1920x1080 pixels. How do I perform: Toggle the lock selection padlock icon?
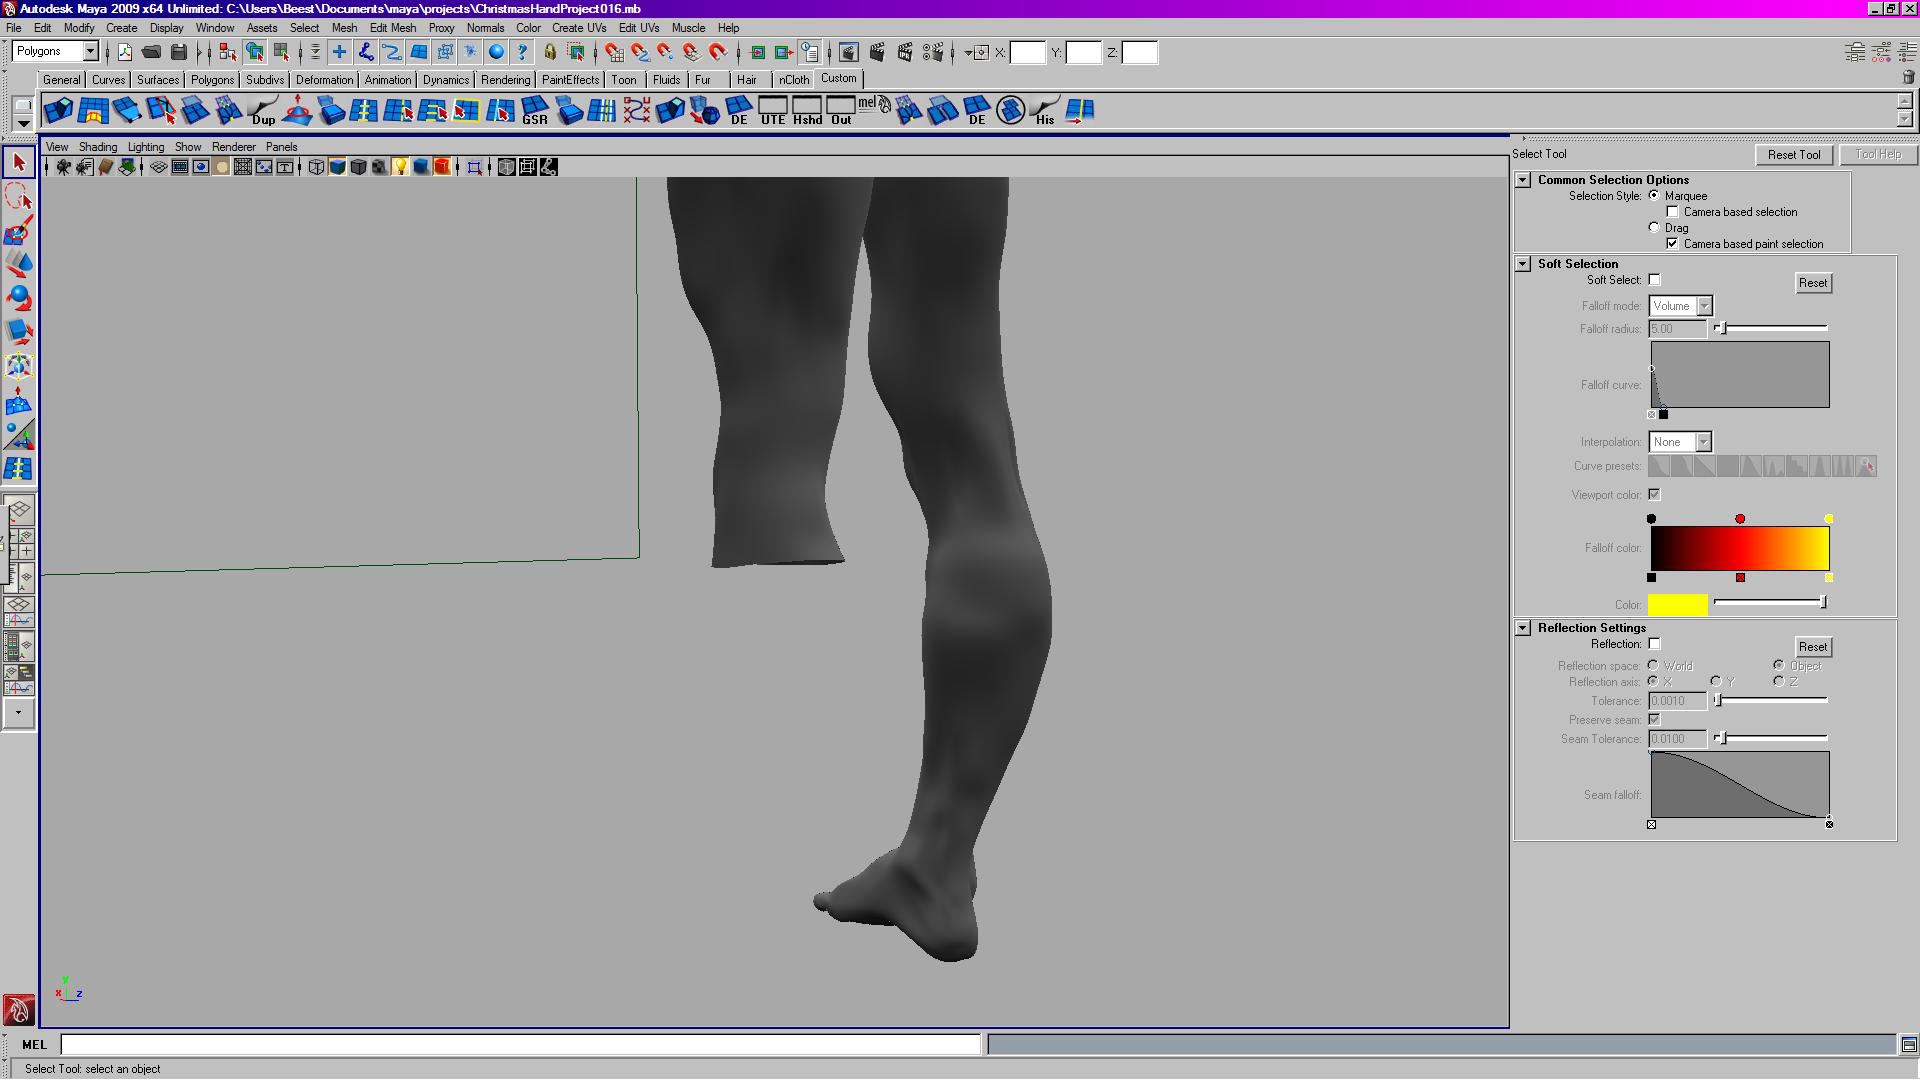pos(550,52)
